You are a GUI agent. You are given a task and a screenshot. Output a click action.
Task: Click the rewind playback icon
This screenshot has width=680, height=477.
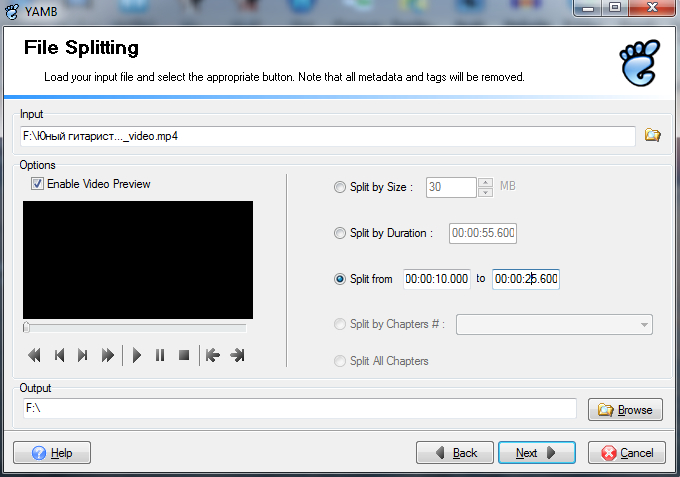coord(34,355)
